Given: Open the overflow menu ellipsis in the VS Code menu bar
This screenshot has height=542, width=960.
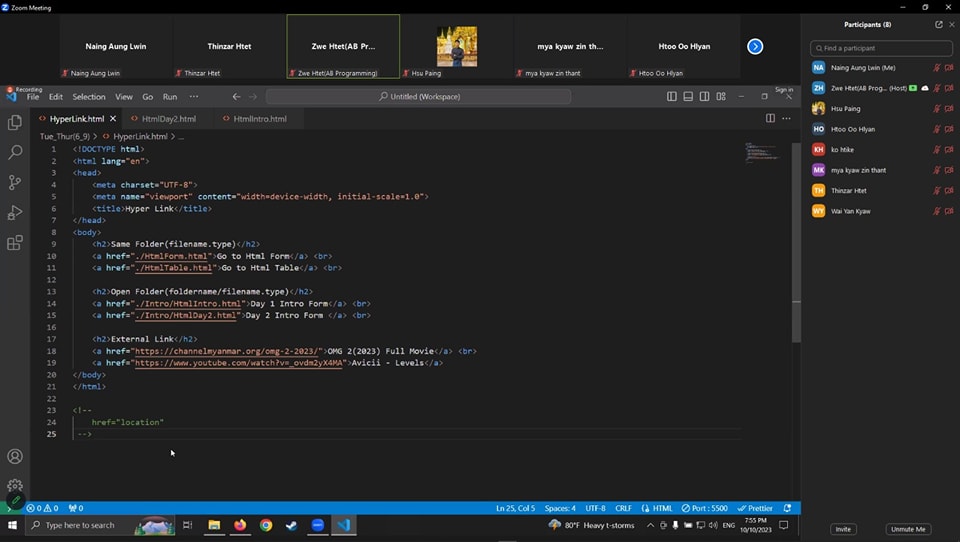Looking at the screenshot, I should pyautogui.click(x=193, y=96).
